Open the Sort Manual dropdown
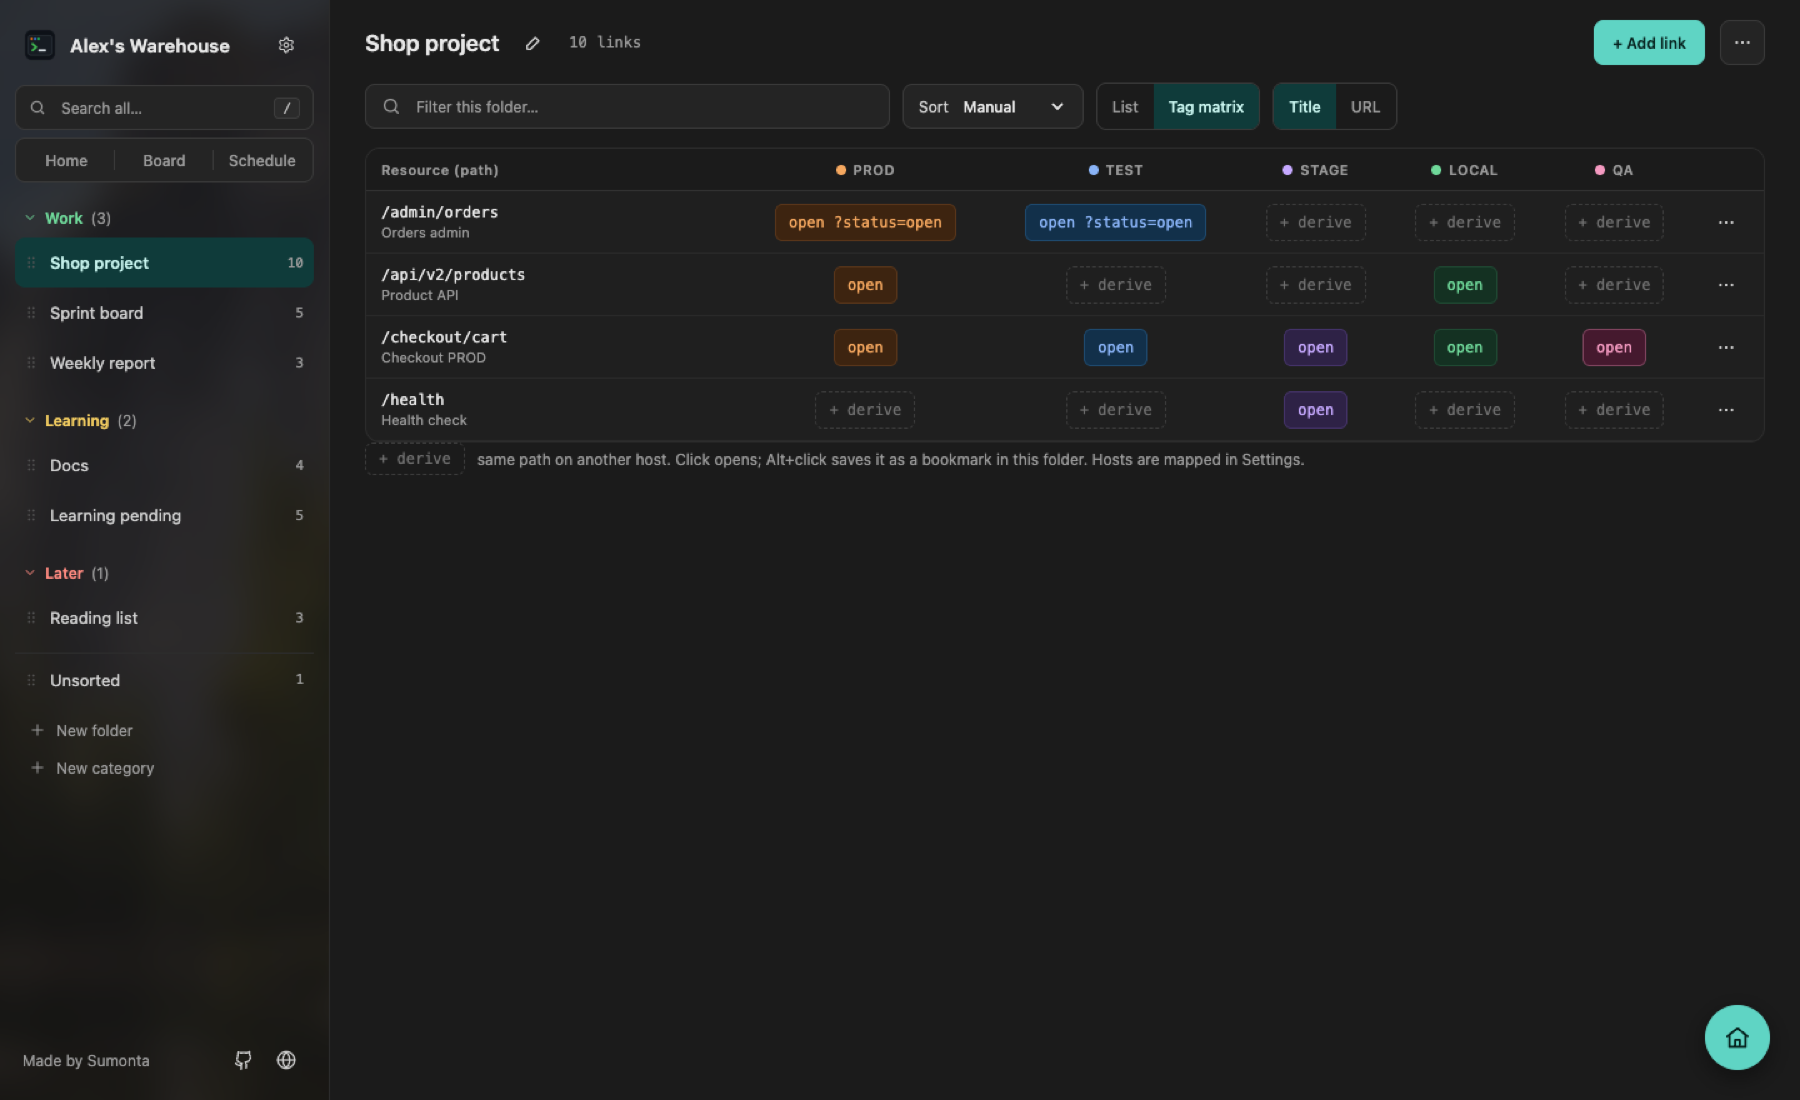Viewport: 1800px width, 1100px height. tap(992, 107)
